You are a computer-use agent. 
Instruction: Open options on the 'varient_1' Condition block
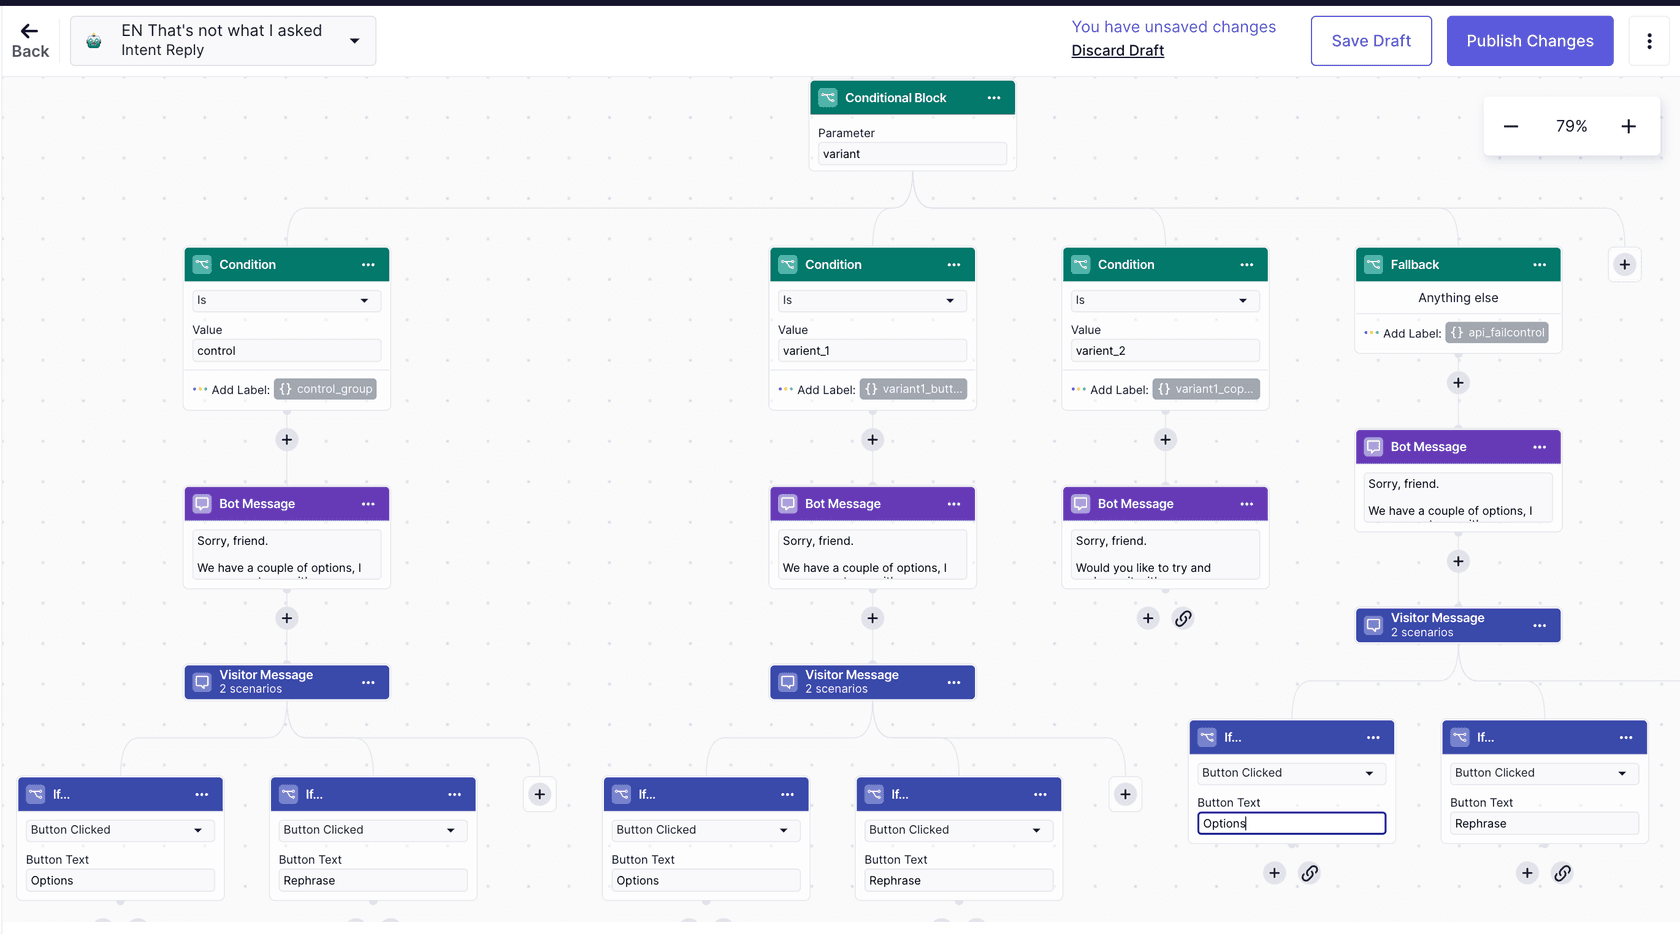(954, 265)
